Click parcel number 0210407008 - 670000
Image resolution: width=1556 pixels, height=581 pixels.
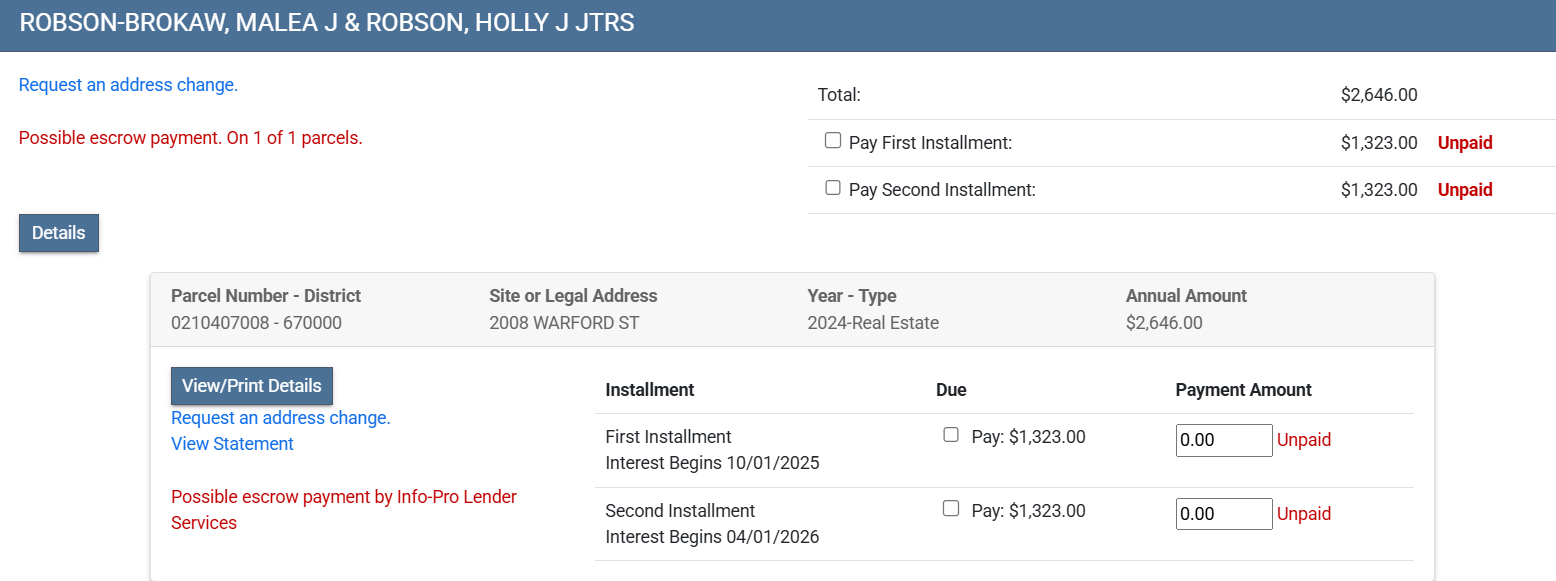click(256, 323)
